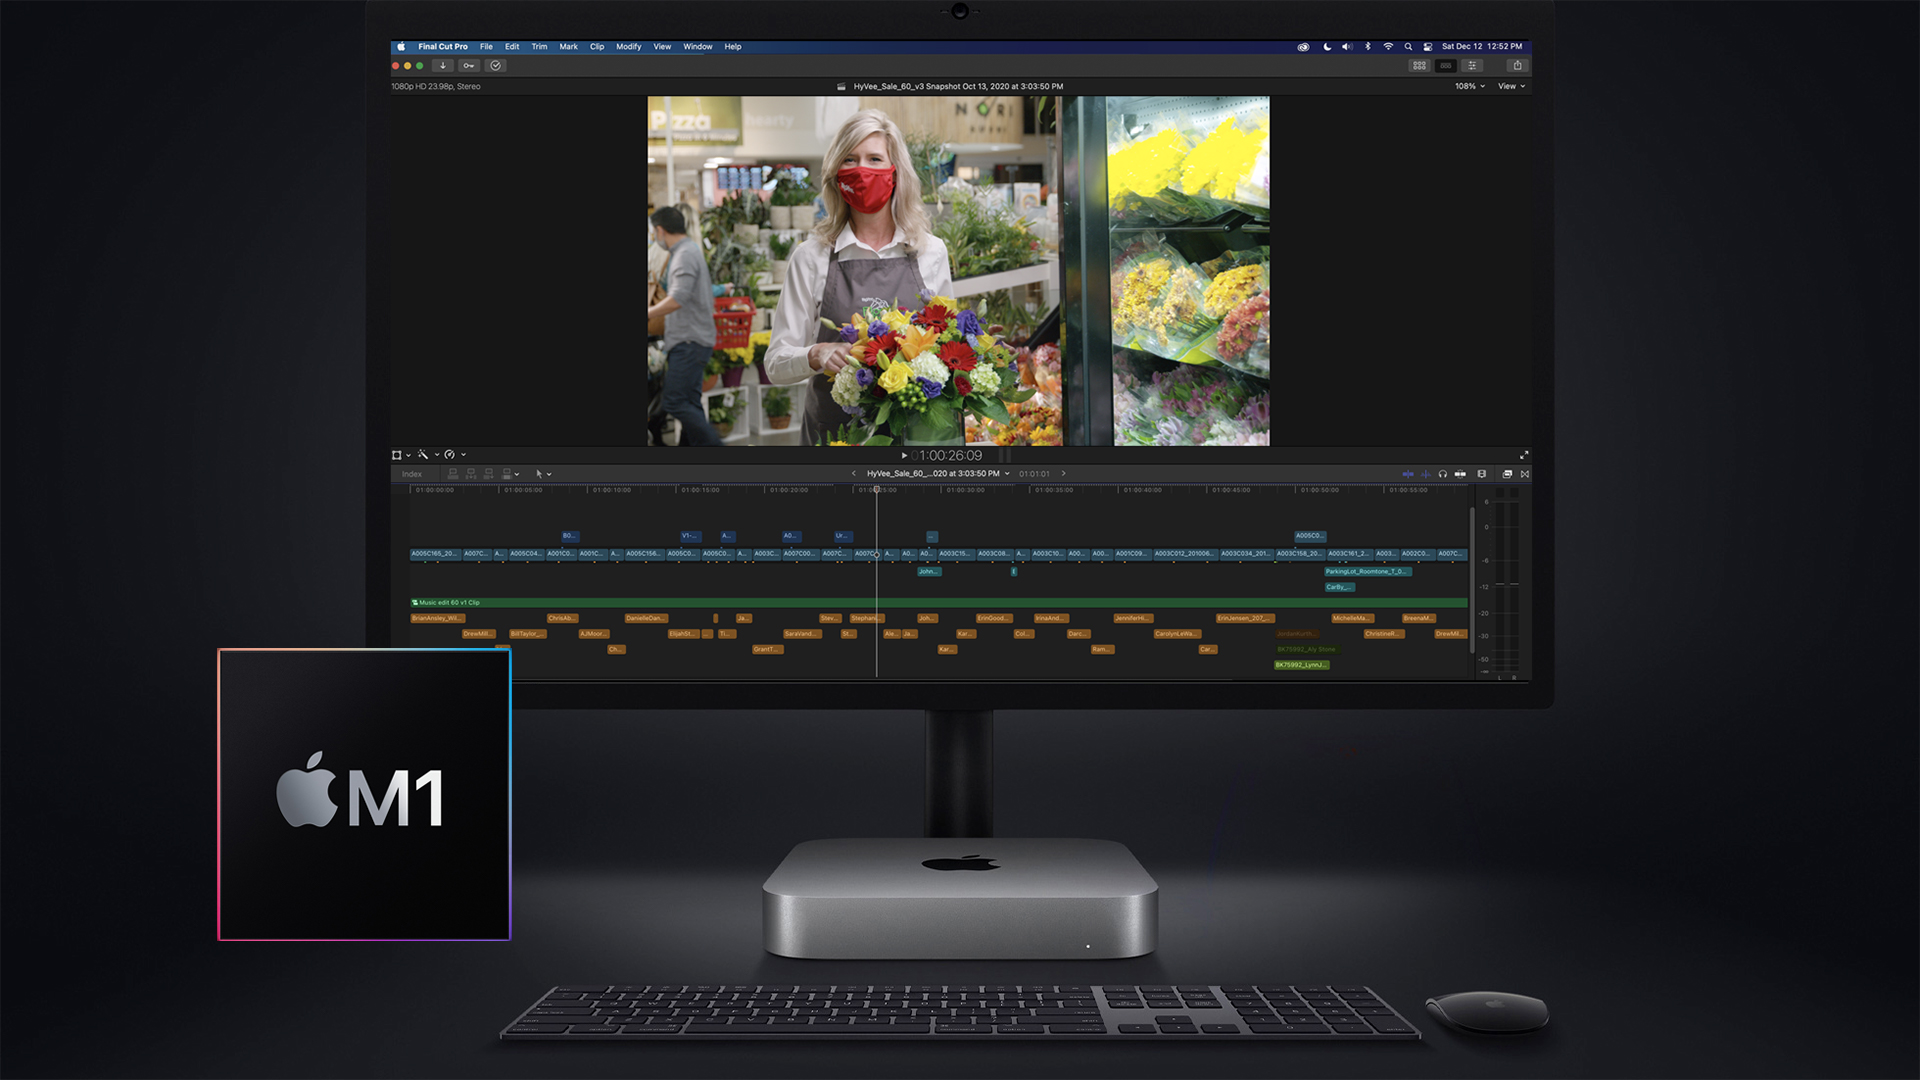Open the Keyword Editor key icon
The width and height of the screenshot is (1920, 1080).
(x=469, y=66)
